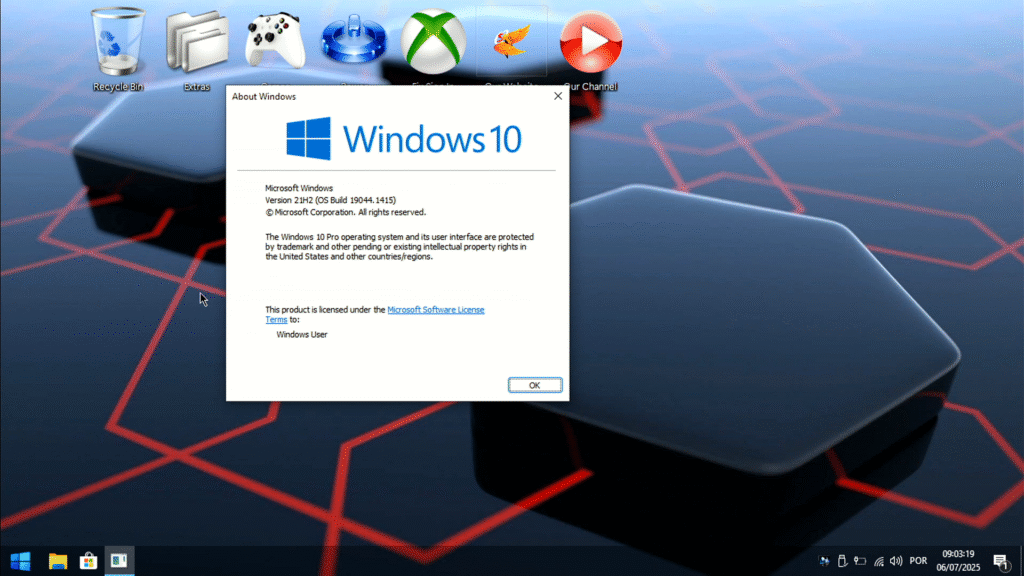Close the About Windows dialog
Image resolution: width=1024 pixels, height=576 pixels.
[558, 96]
